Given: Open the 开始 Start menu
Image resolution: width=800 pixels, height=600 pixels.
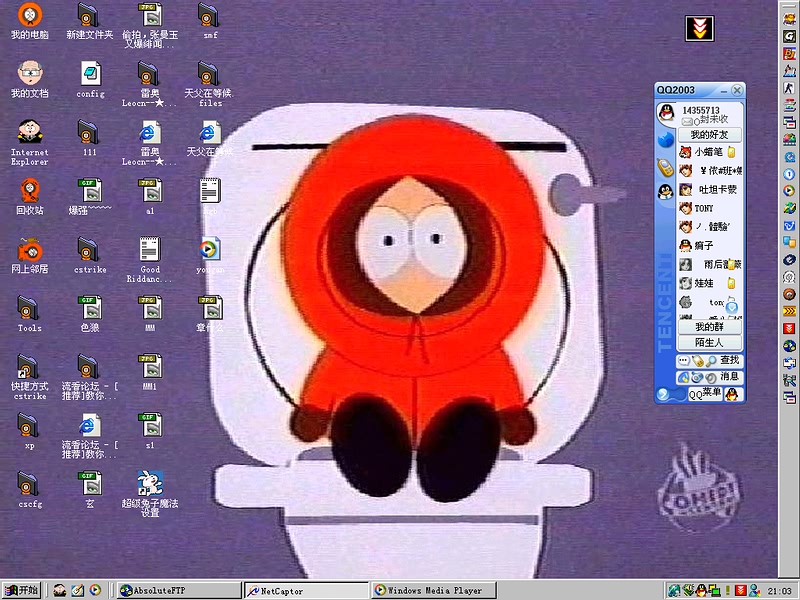Looking at the screenshot, I should pyautogui.click(x=21, y=590).
